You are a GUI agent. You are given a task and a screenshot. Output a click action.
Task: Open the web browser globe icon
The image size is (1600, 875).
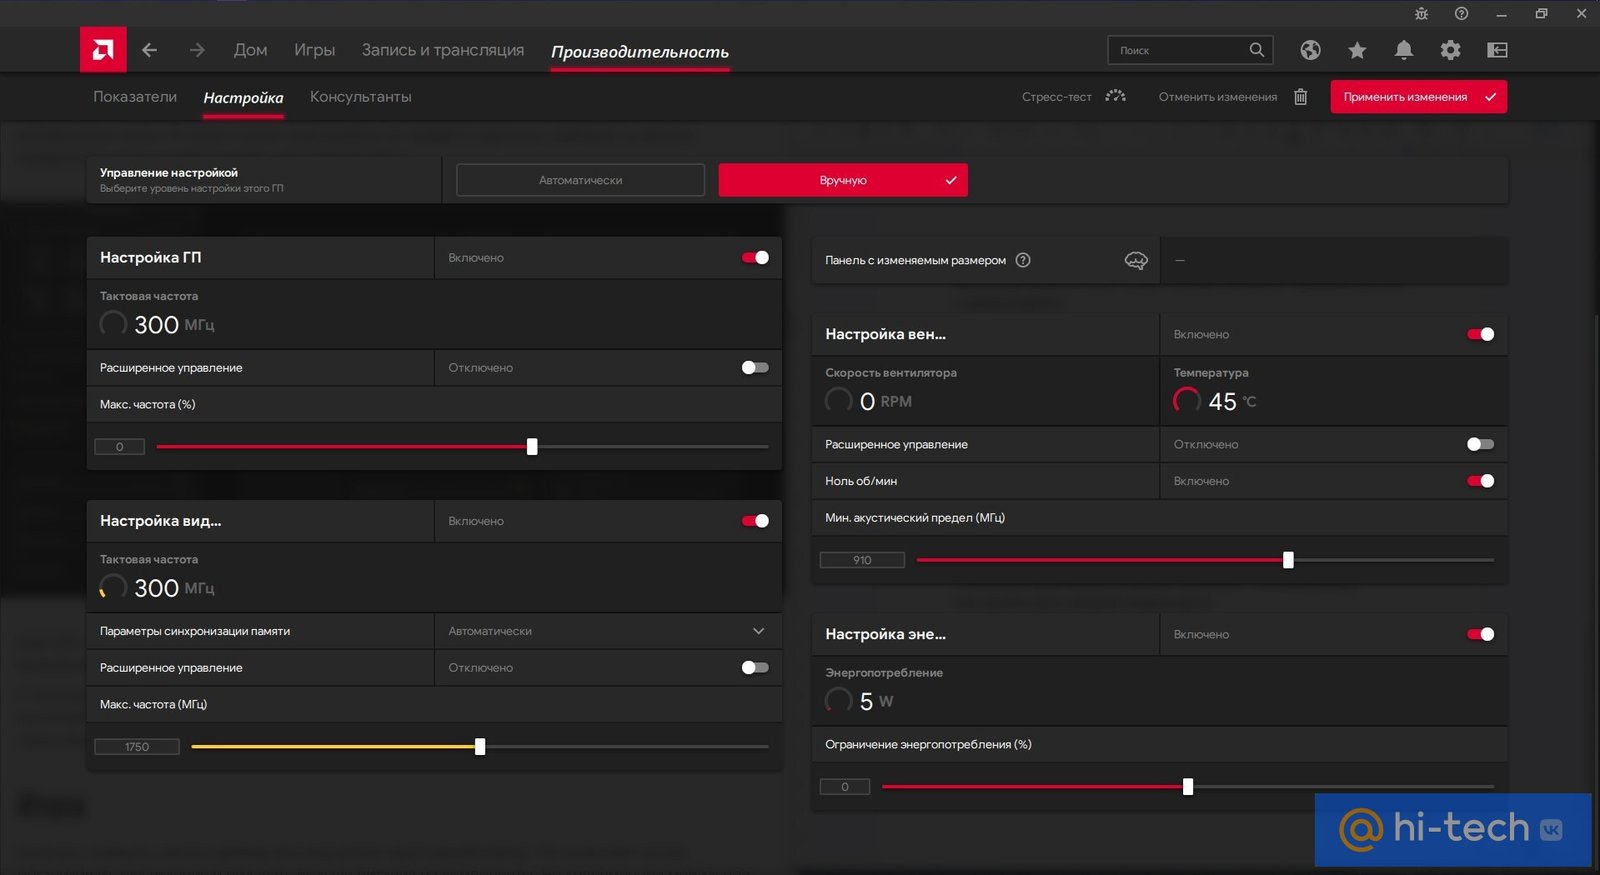click(1310, 50)
